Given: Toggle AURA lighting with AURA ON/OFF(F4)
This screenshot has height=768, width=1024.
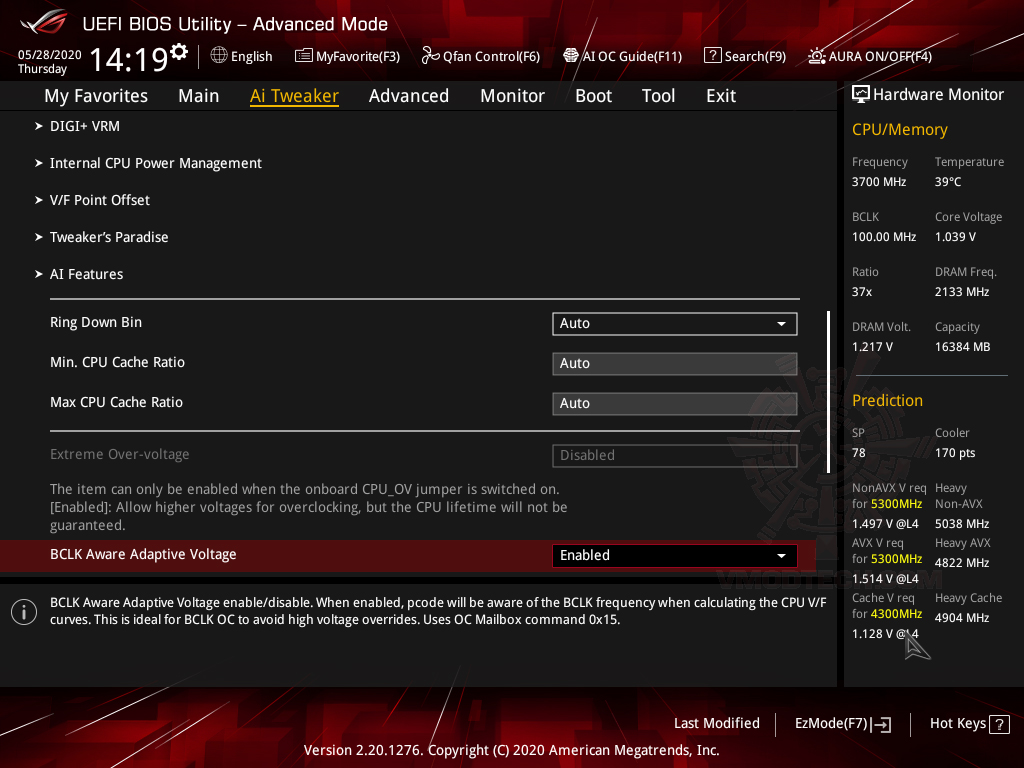Looking at the screenshot, I should point(869,56).
